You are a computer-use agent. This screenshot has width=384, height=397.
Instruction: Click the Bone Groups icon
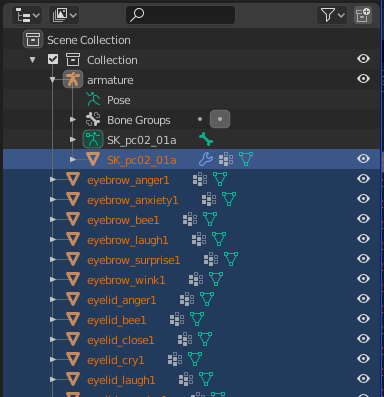[x=93, y=119]
